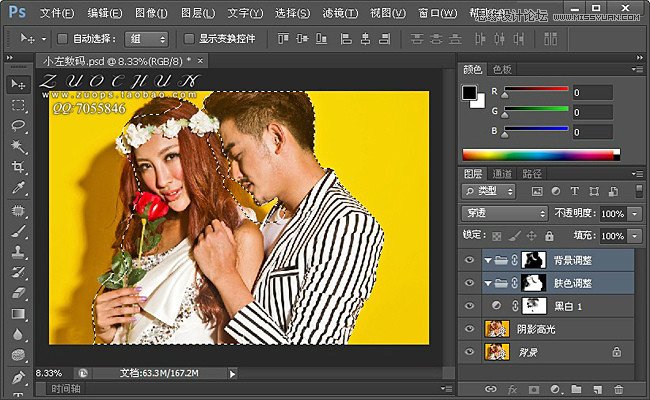
Task: Open the 图像 menu
Action: pyautogui.click(x=151, y=13)
